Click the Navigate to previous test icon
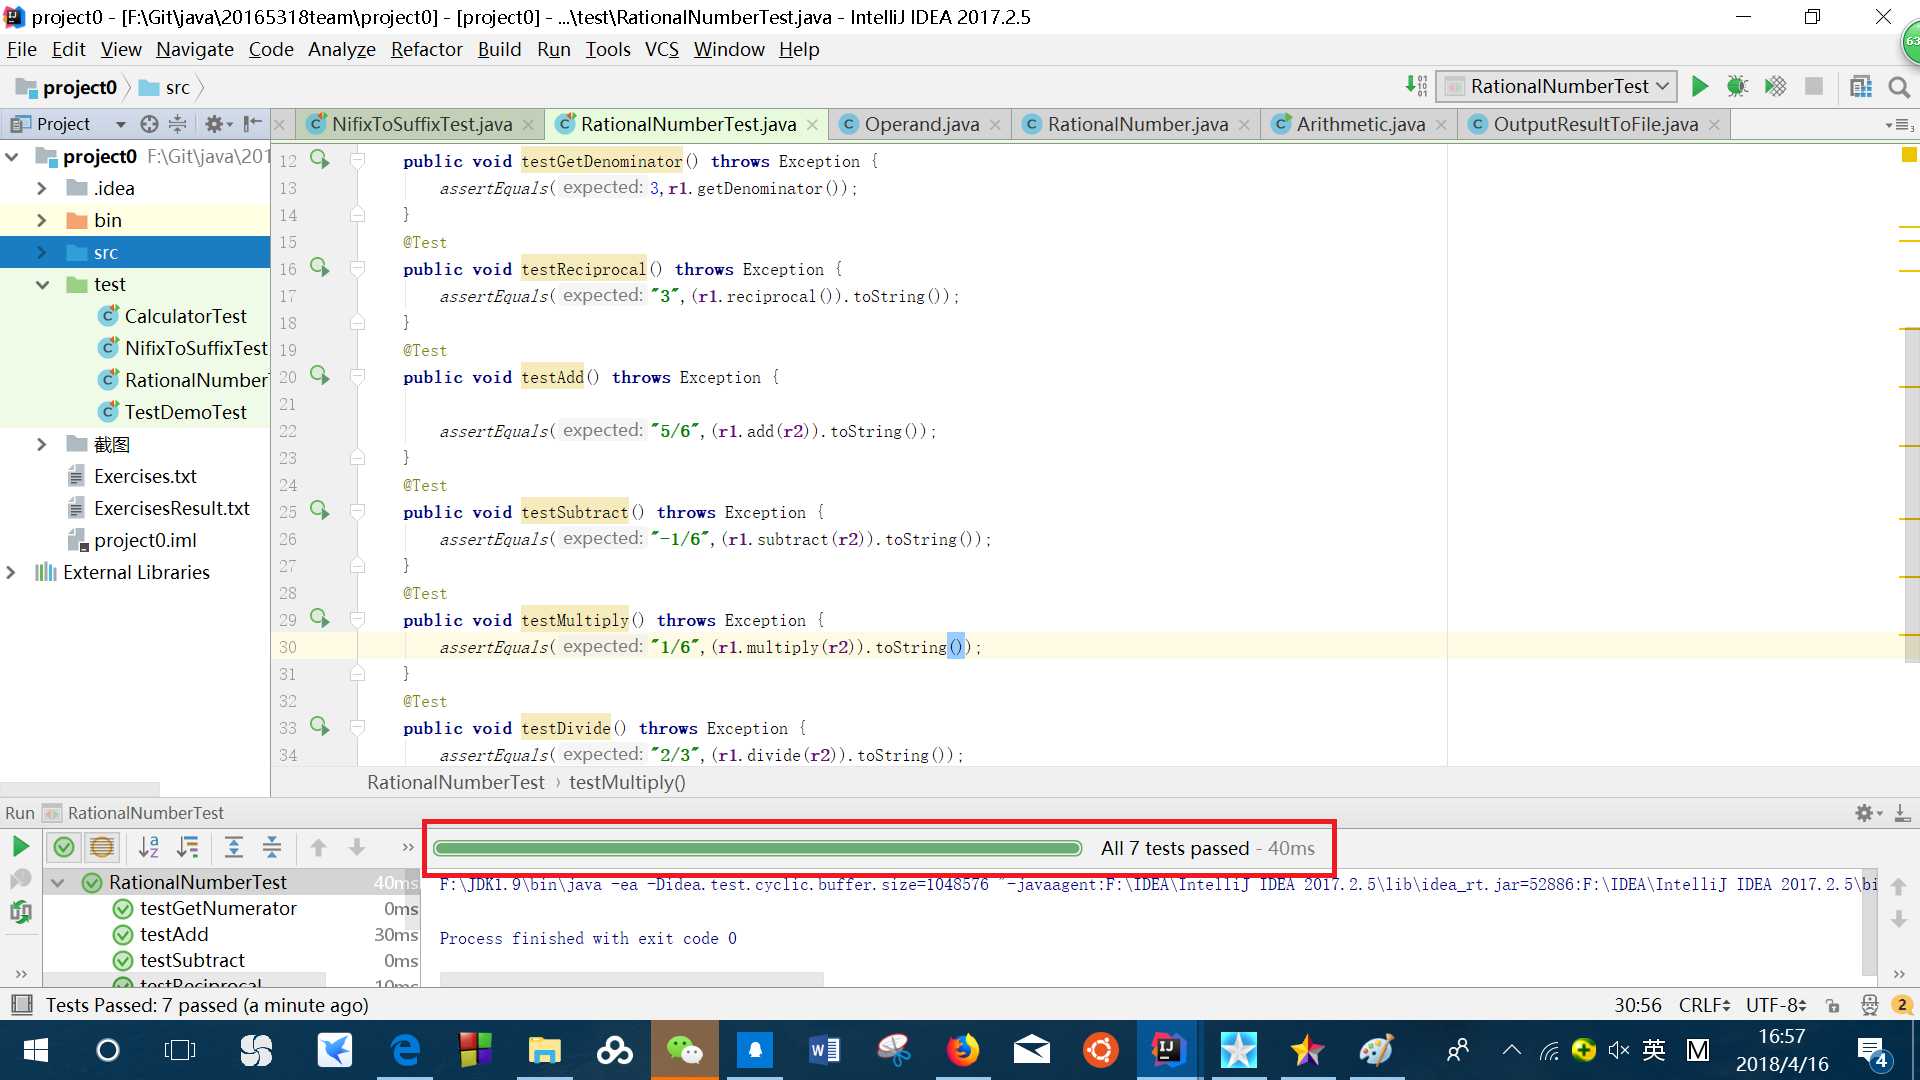Screen dimensions: 1920x1080 (319, 848)
